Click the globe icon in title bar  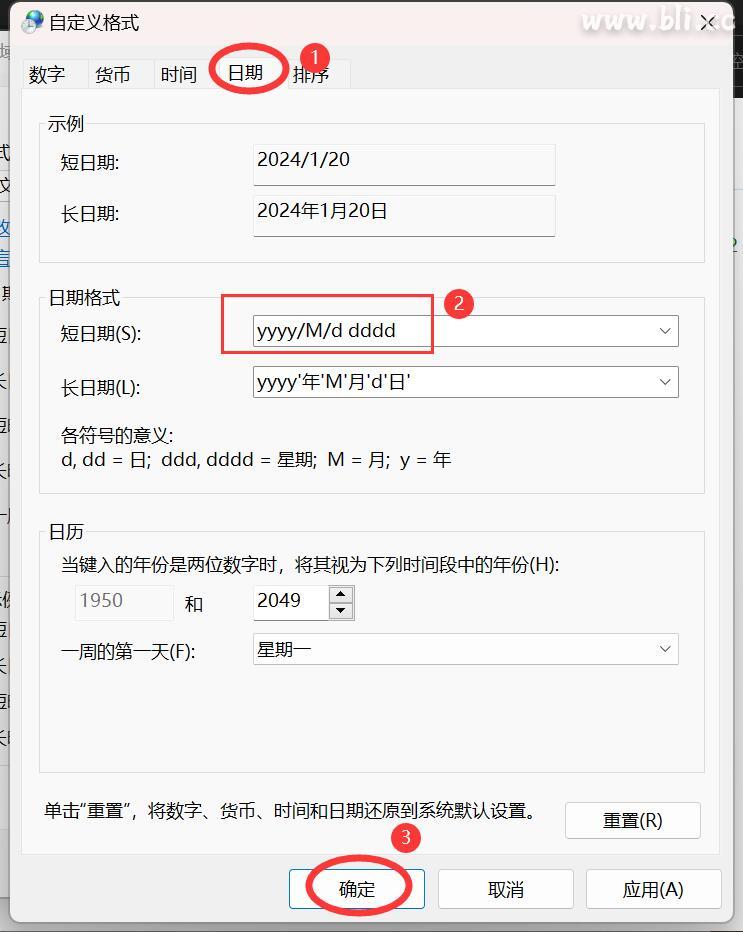pos(32,22)
